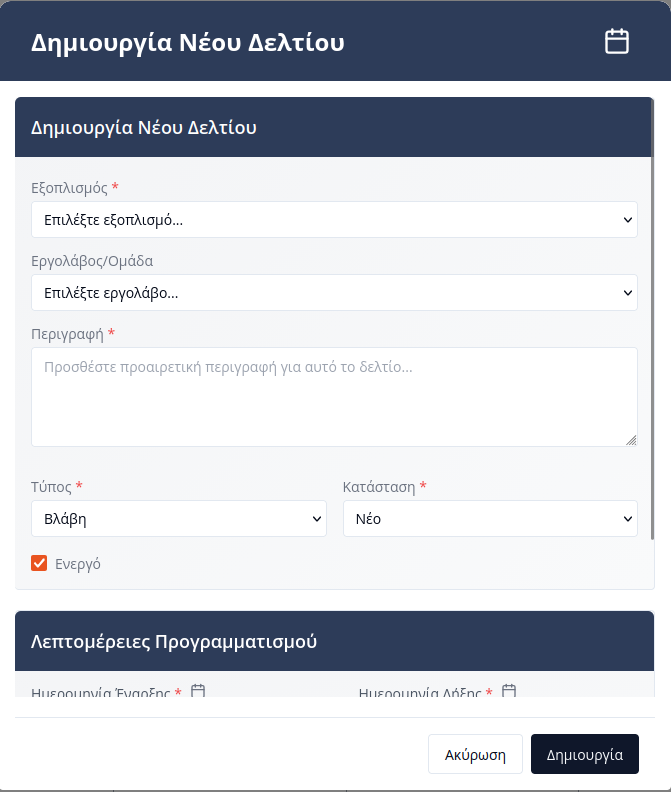Expand the Εργολάβος/Ομάδα dropdown
The height and width of the screenshot is (792, 671).
point(334,293)
